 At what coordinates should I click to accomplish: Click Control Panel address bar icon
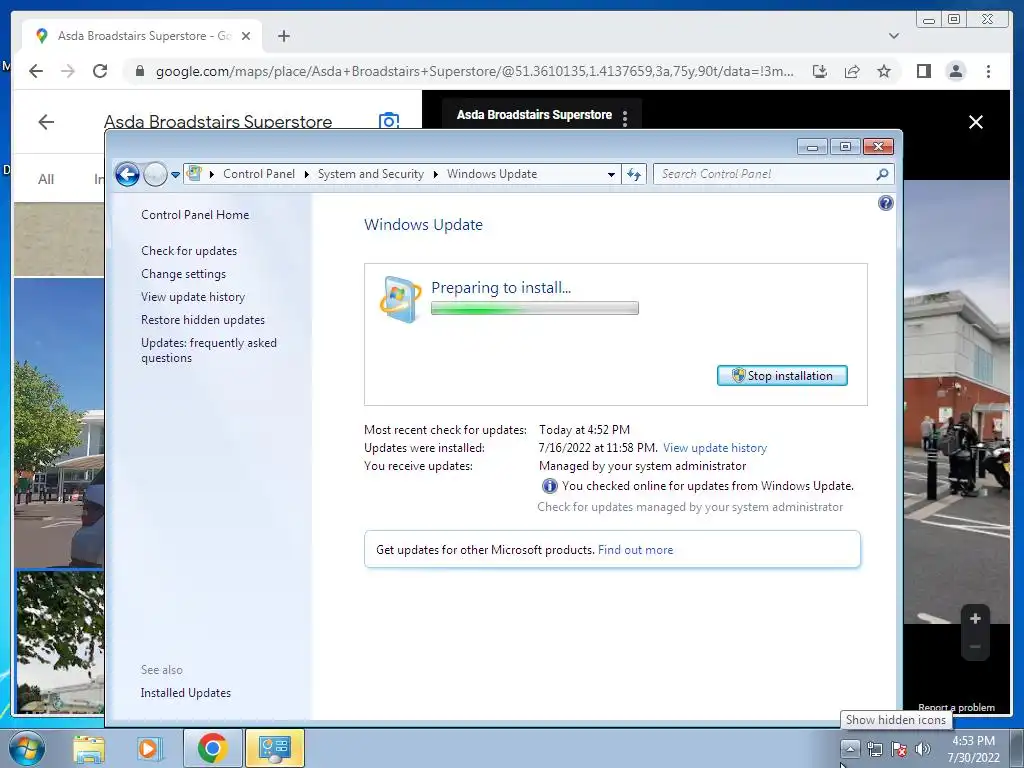coord(194,174)
